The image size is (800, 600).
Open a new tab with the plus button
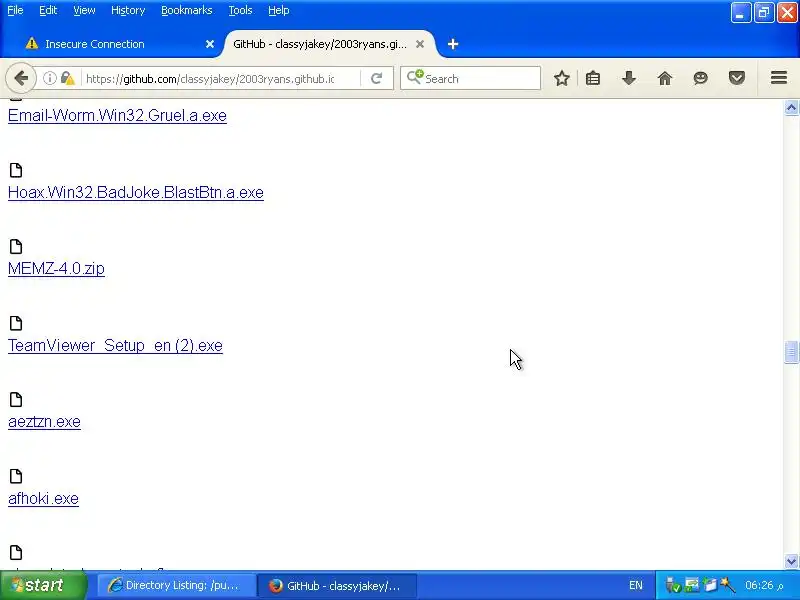pyautogui.click(x=453, y=44)
